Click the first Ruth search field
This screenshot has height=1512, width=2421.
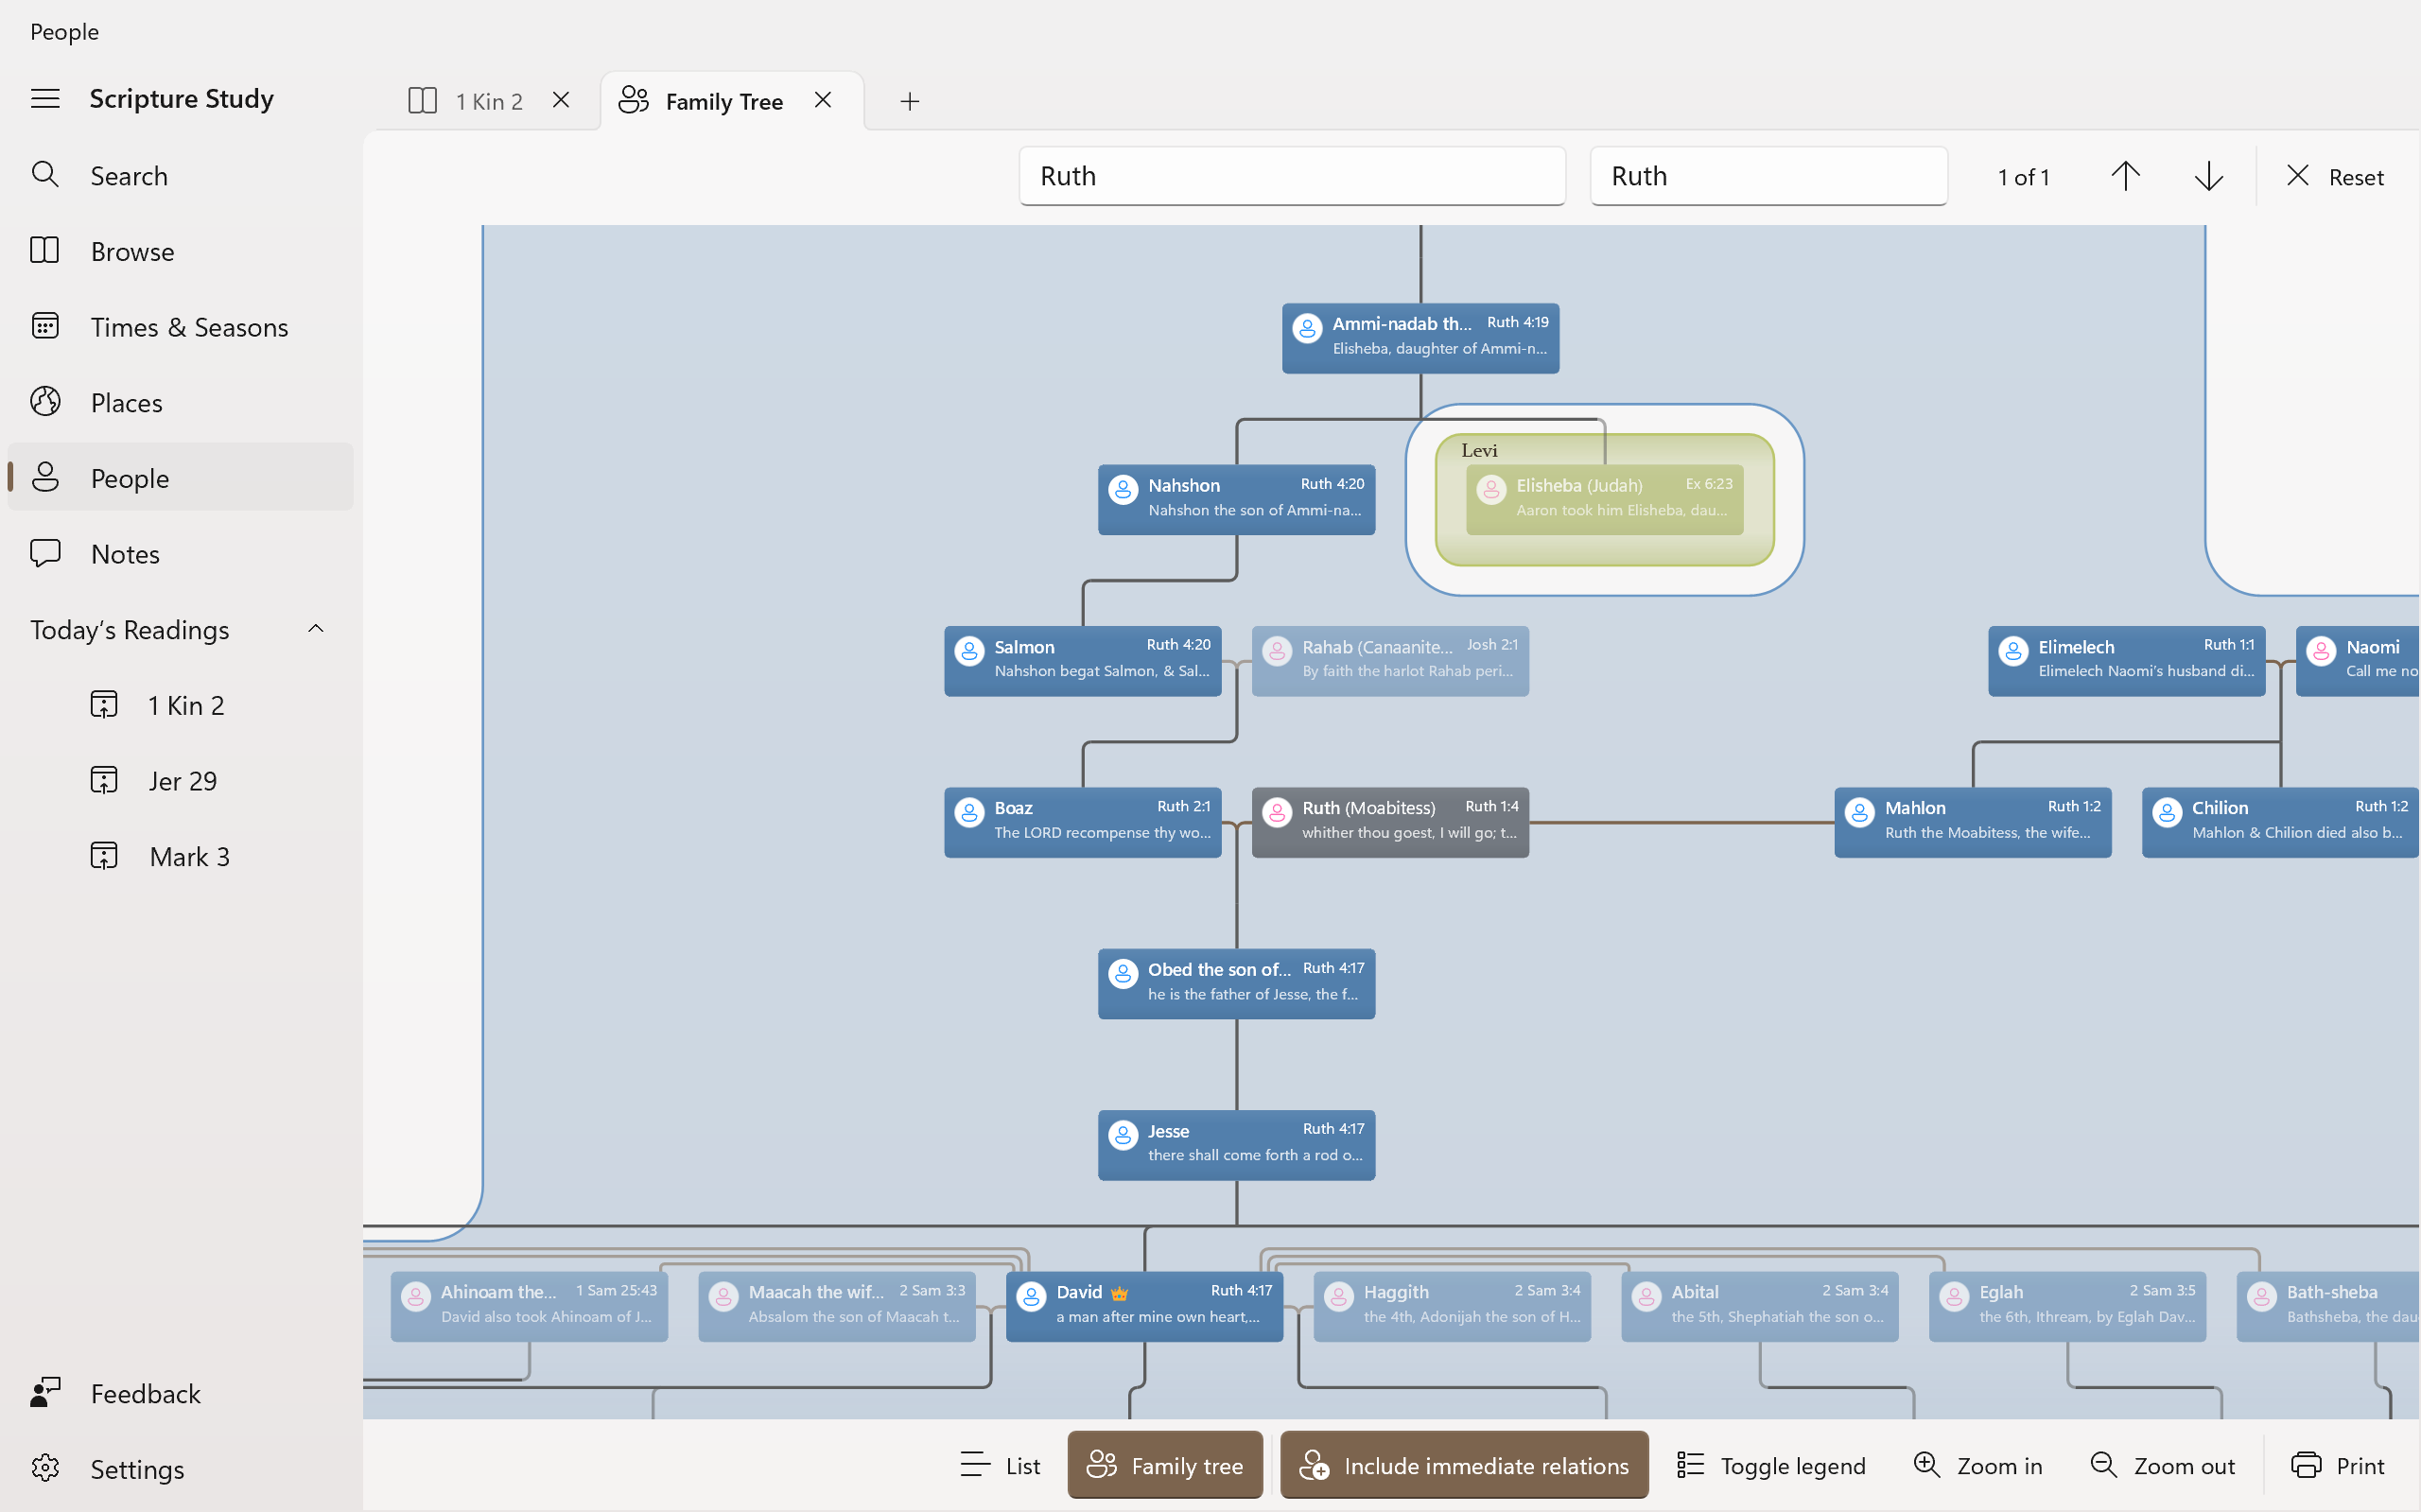pos(1292,176)
